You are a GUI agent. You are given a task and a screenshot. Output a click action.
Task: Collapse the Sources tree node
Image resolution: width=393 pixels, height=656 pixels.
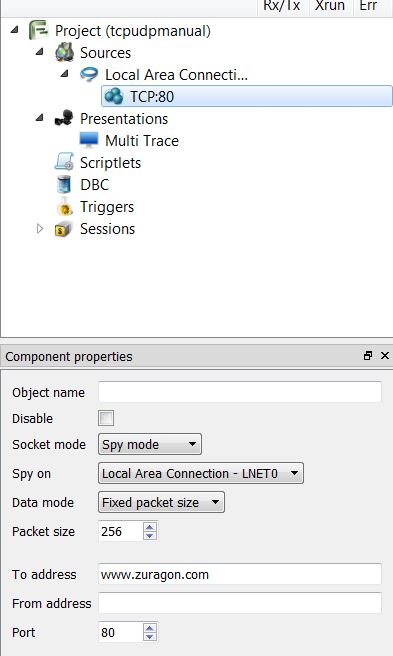tap(40, 52)
